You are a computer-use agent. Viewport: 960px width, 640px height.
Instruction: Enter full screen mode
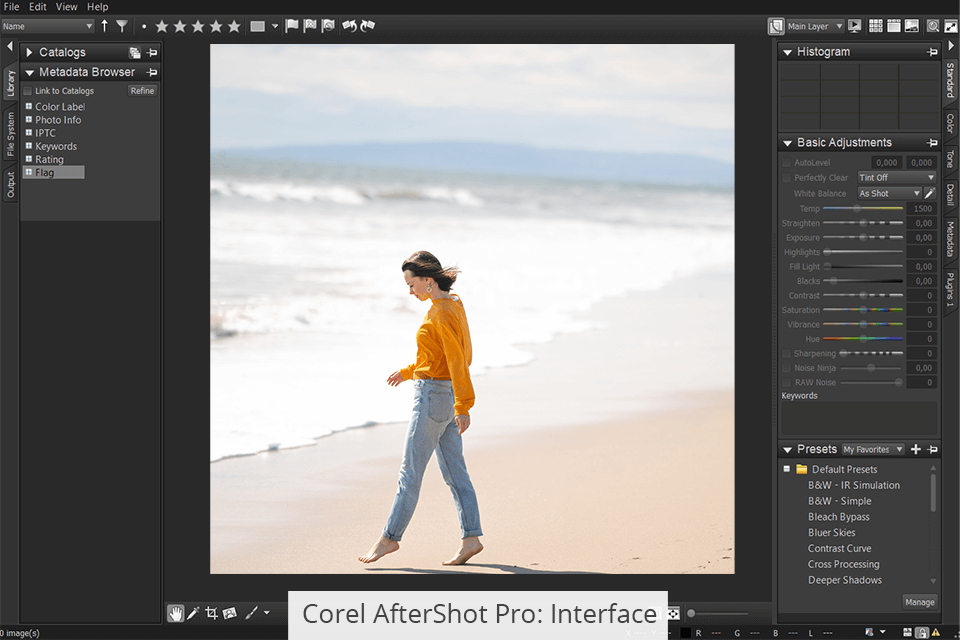coord(951,26)
